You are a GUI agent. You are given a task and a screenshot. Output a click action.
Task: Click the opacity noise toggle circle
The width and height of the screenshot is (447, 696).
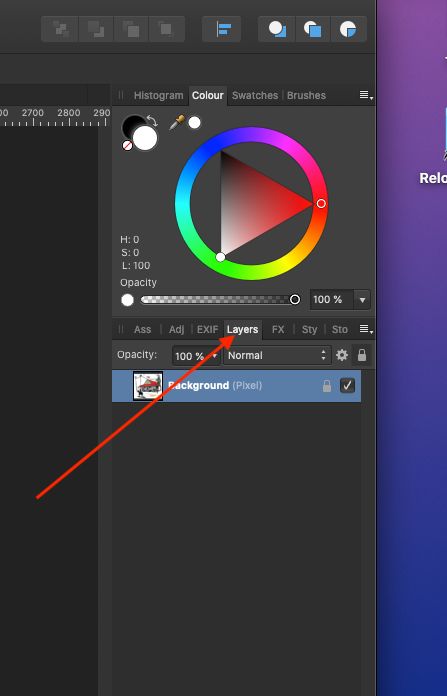127,300
